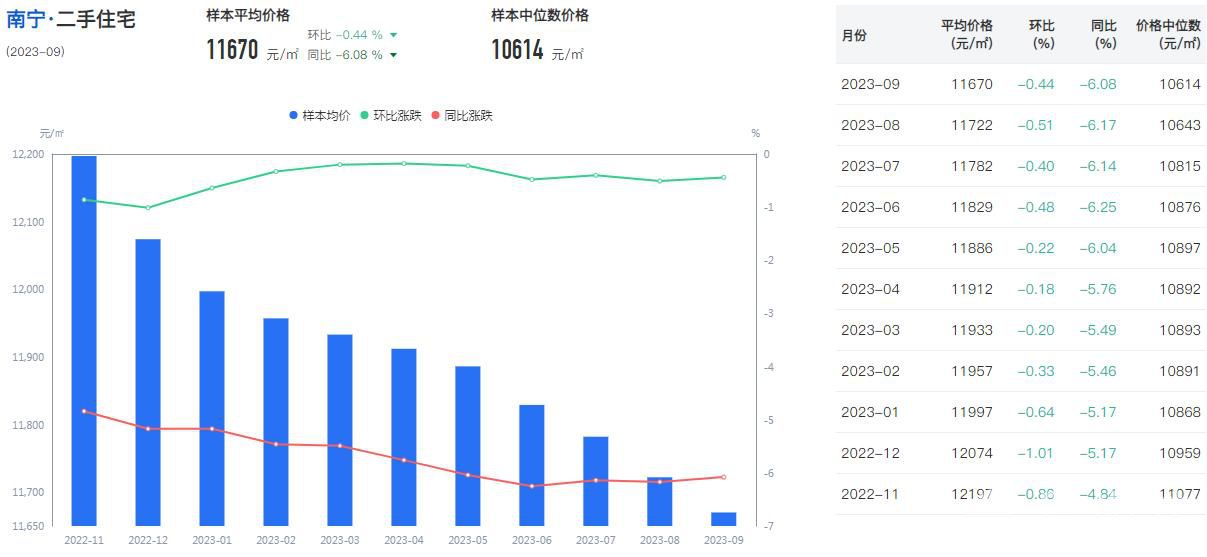Select the 2023-05 bar in chart
The image size is (1207, 557).
click(468, 445)
